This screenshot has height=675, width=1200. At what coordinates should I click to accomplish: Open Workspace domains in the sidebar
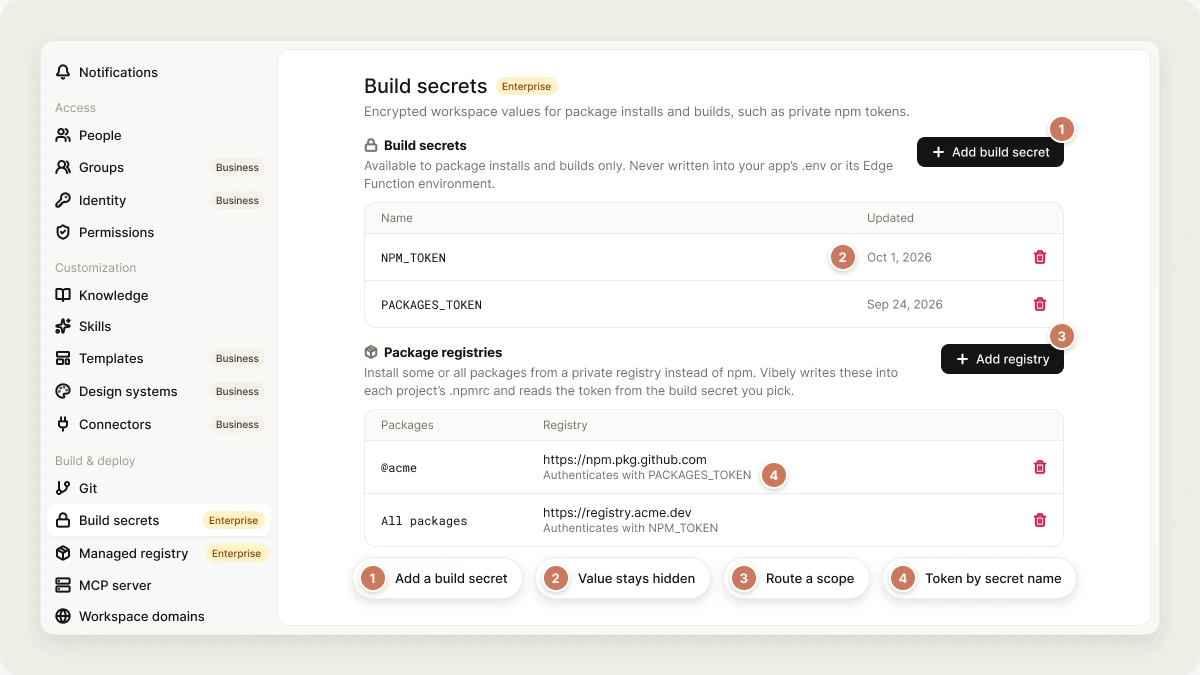[x=159, y=616]
